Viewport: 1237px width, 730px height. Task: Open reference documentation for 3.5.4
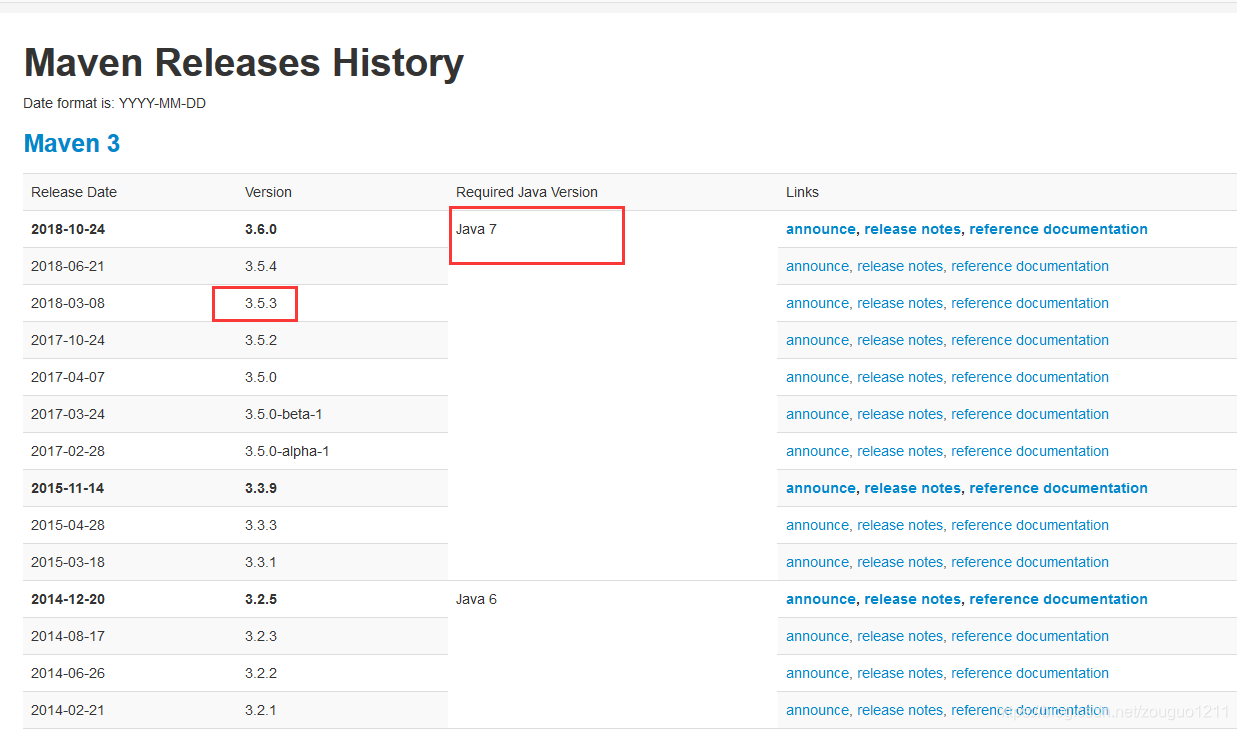click(x=1030, y=266)
